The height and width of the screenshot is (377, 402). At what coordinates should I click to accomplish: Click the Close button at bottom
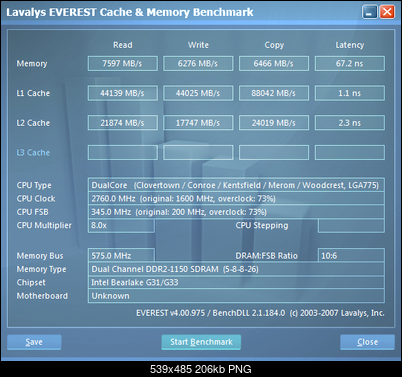coord(367,342)
